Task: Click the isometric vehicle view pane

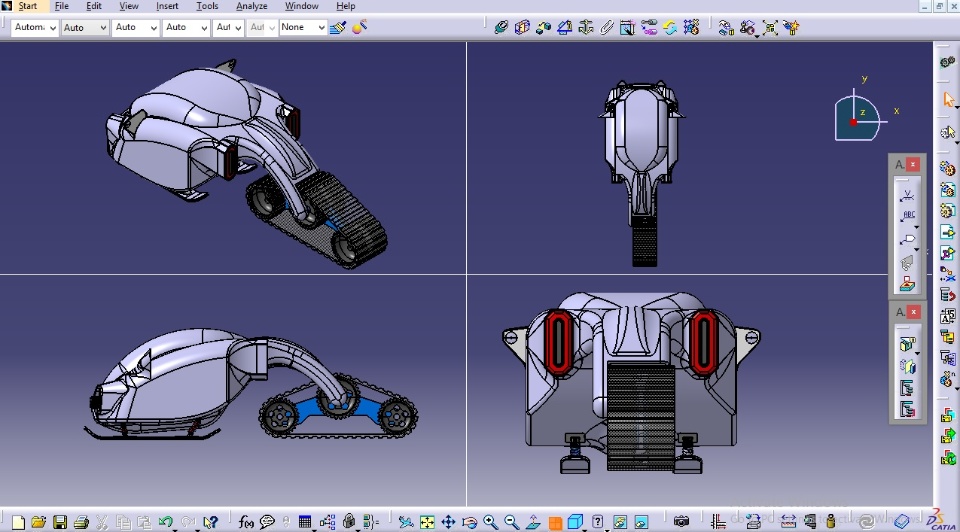Action: (x=233, y=158)
